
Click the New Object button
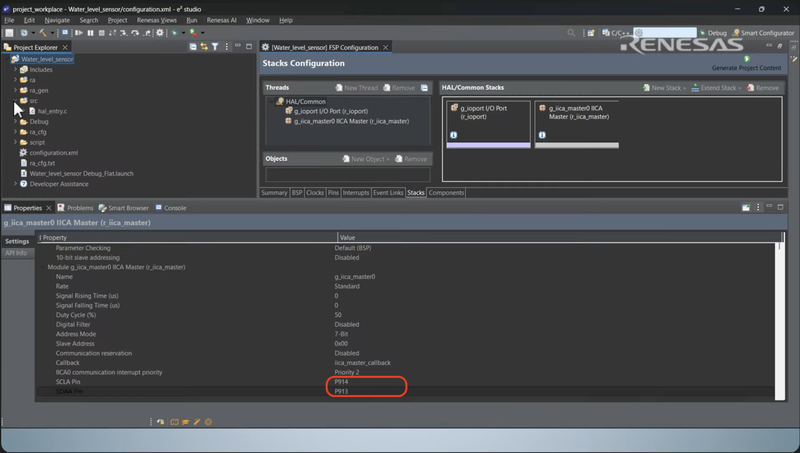[365, 159]
